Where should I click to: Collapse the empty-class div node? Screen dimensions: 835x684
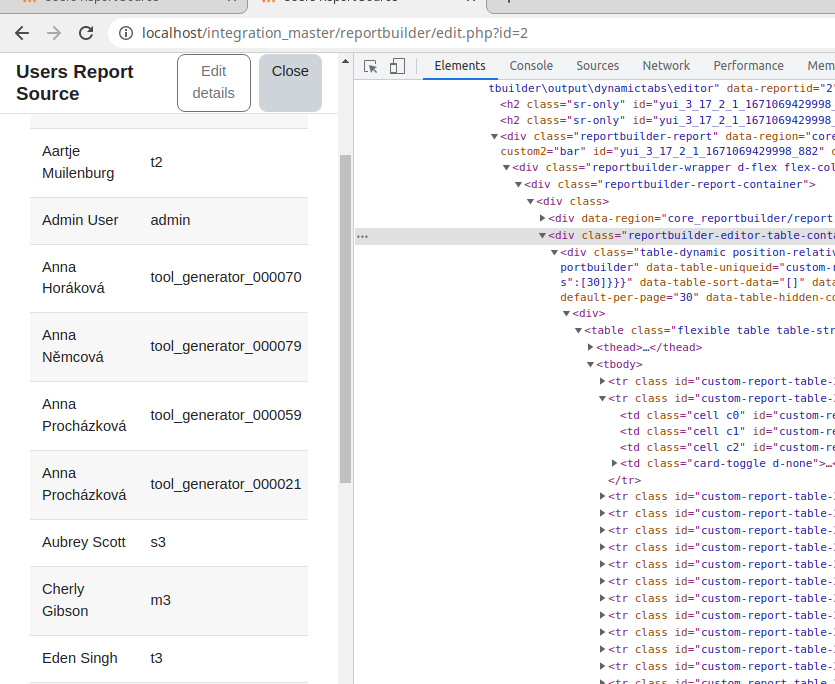tap(530, 202)
